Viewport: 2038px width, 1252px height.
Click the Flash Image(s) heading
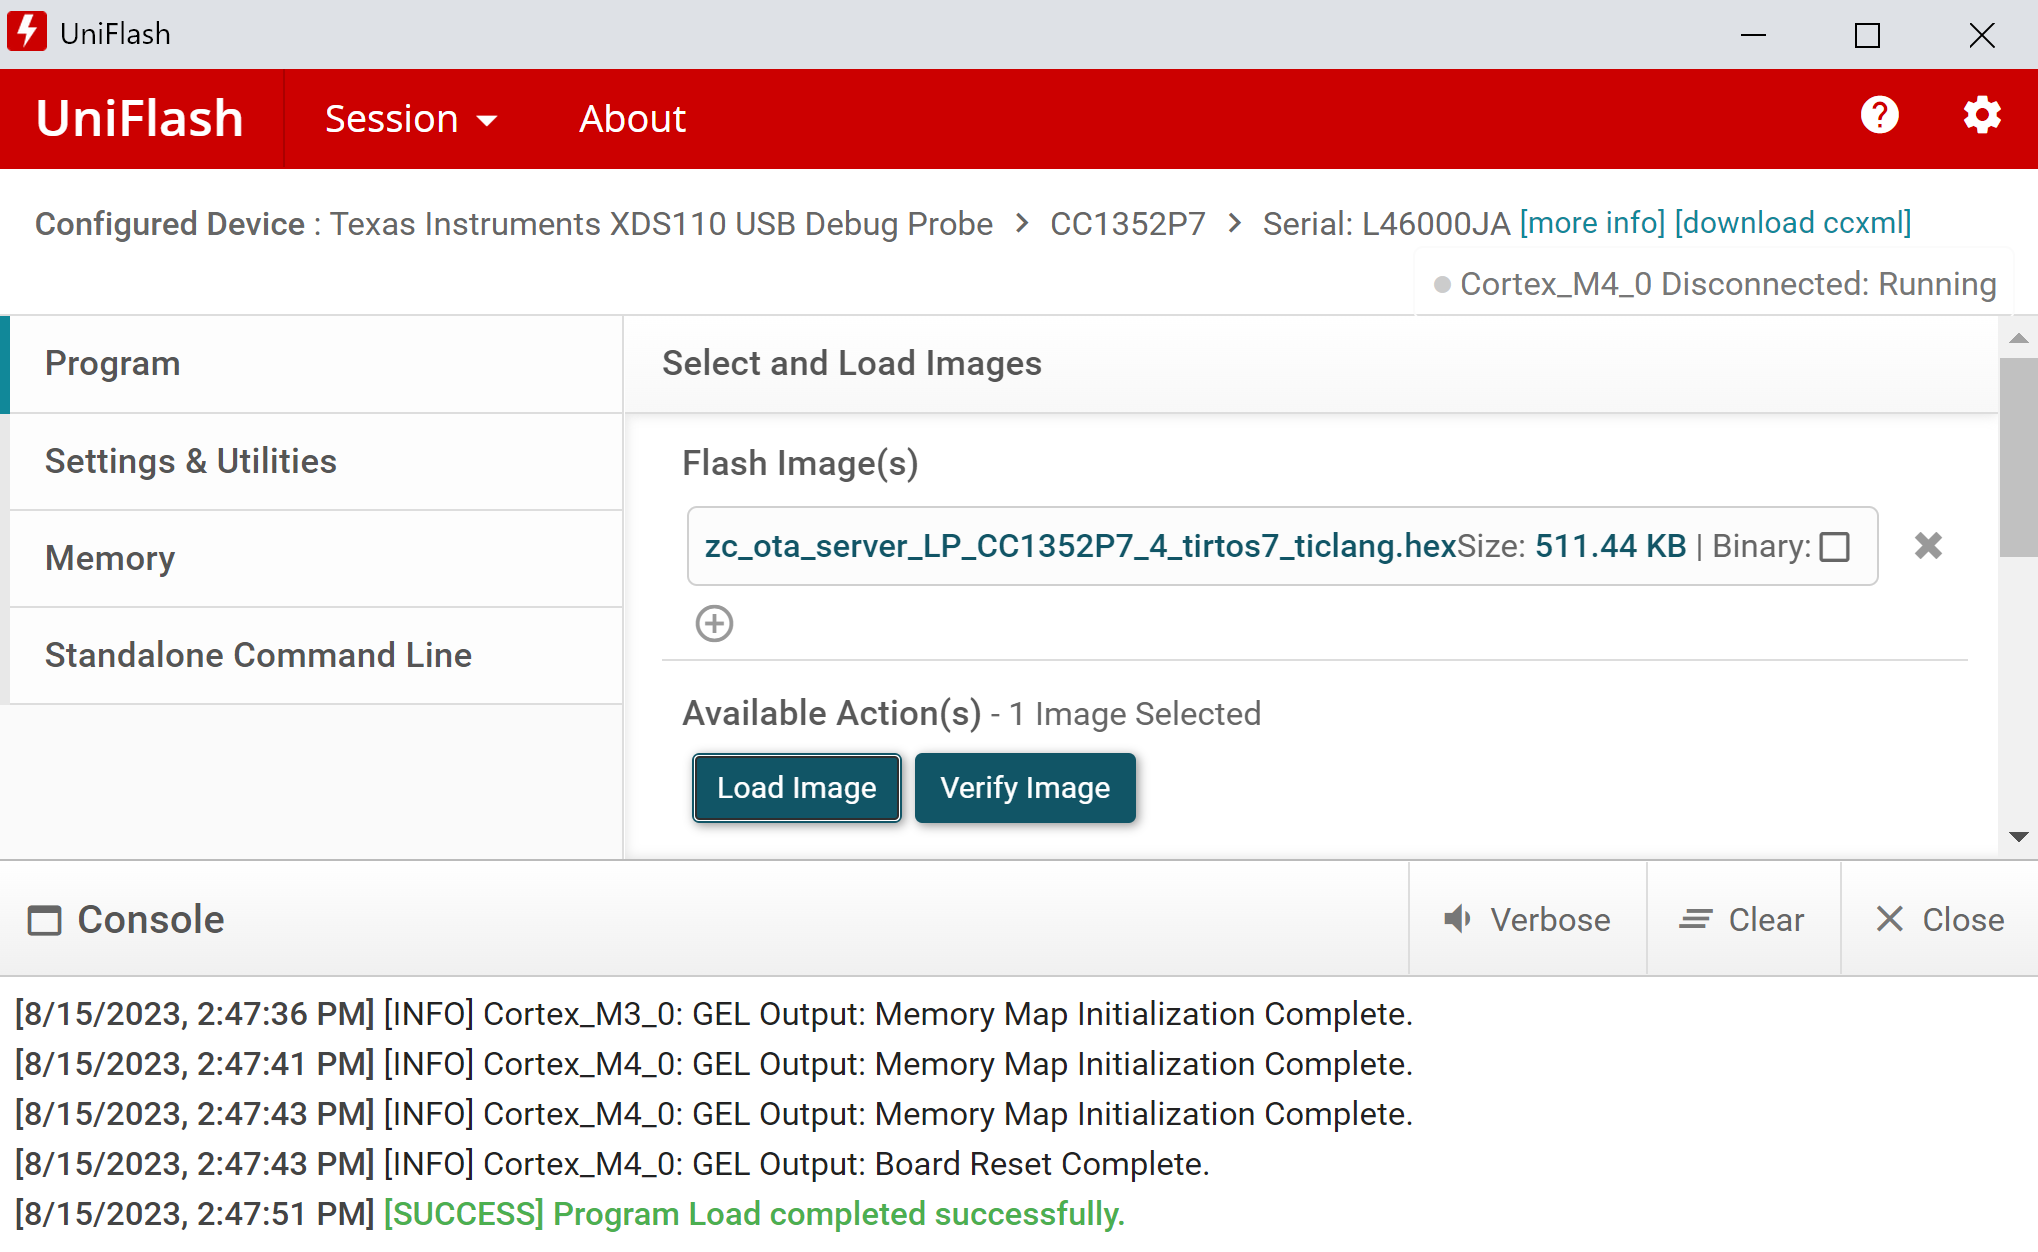(800, 464)
